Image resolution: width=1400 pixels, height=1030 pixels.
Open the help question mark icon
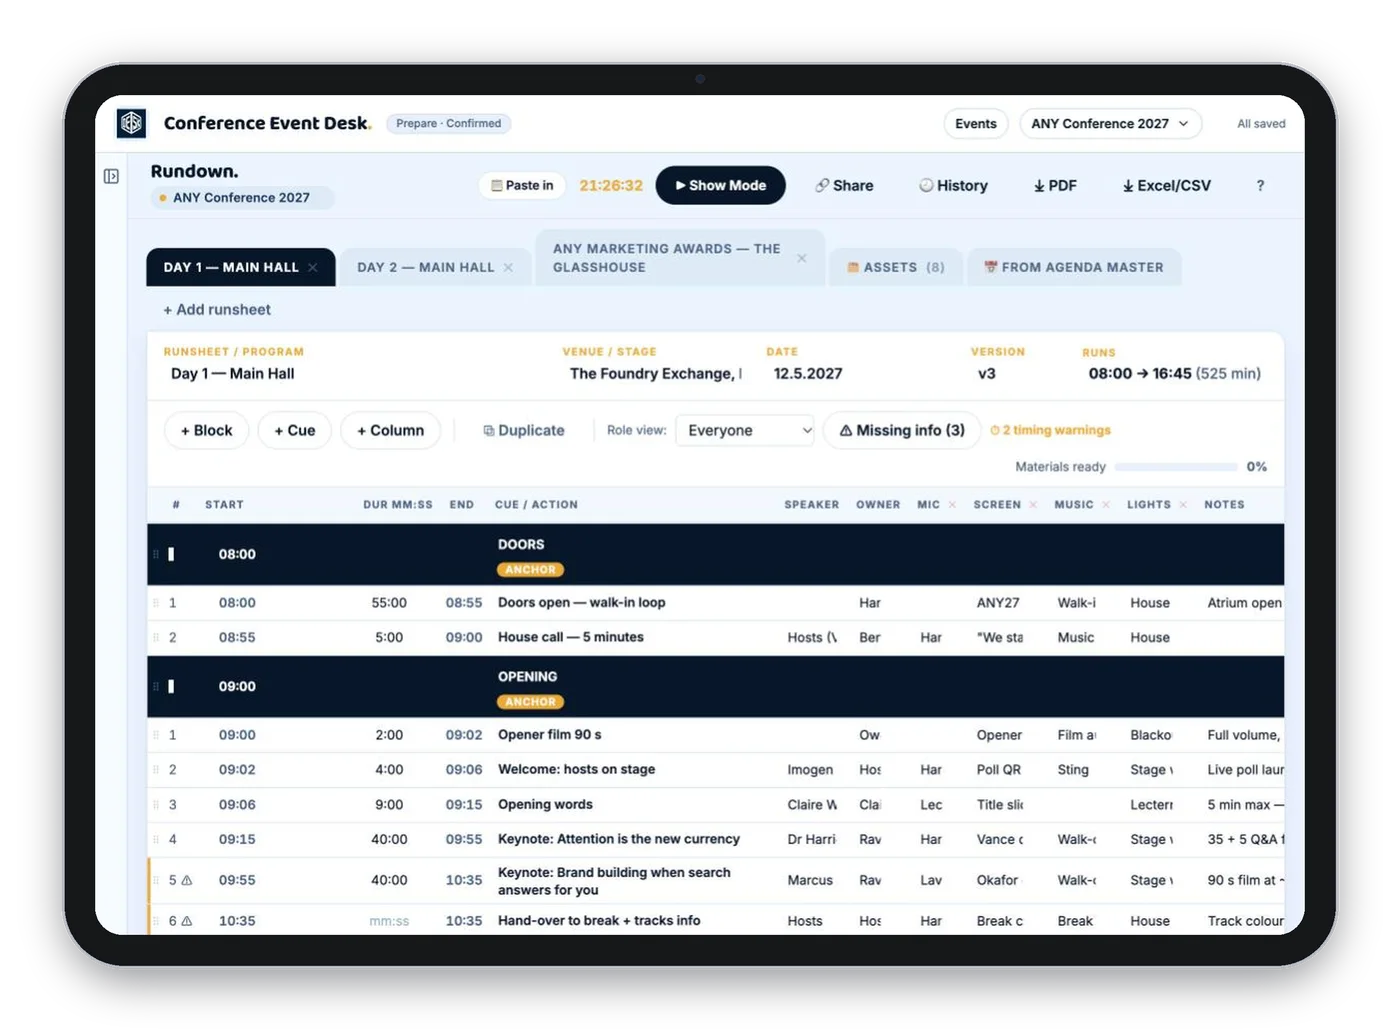pos(1260,186)
